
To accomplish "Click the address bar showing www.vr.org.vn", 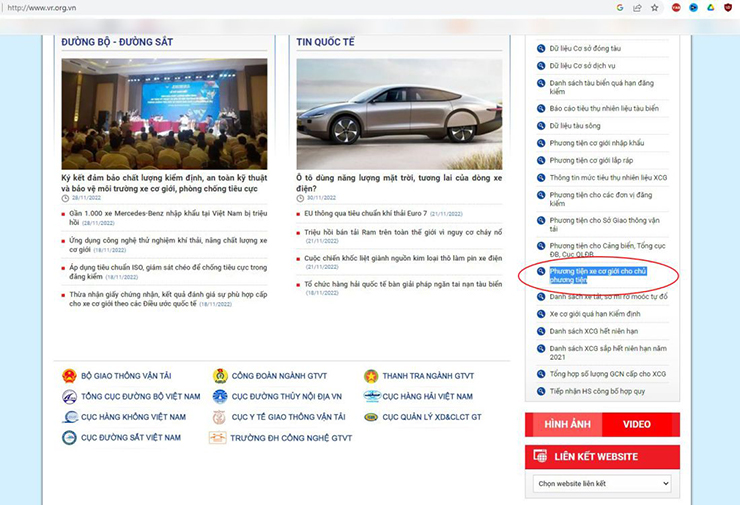I will click(300, 7).
